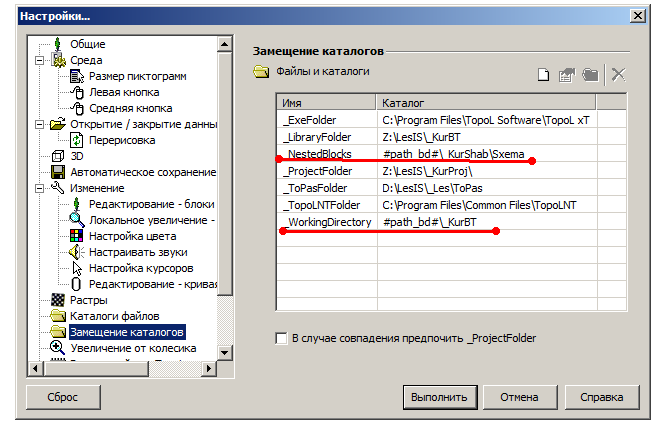Click the Каталог column header
This screenshot has height=427, width=663.
coord(486,103)
